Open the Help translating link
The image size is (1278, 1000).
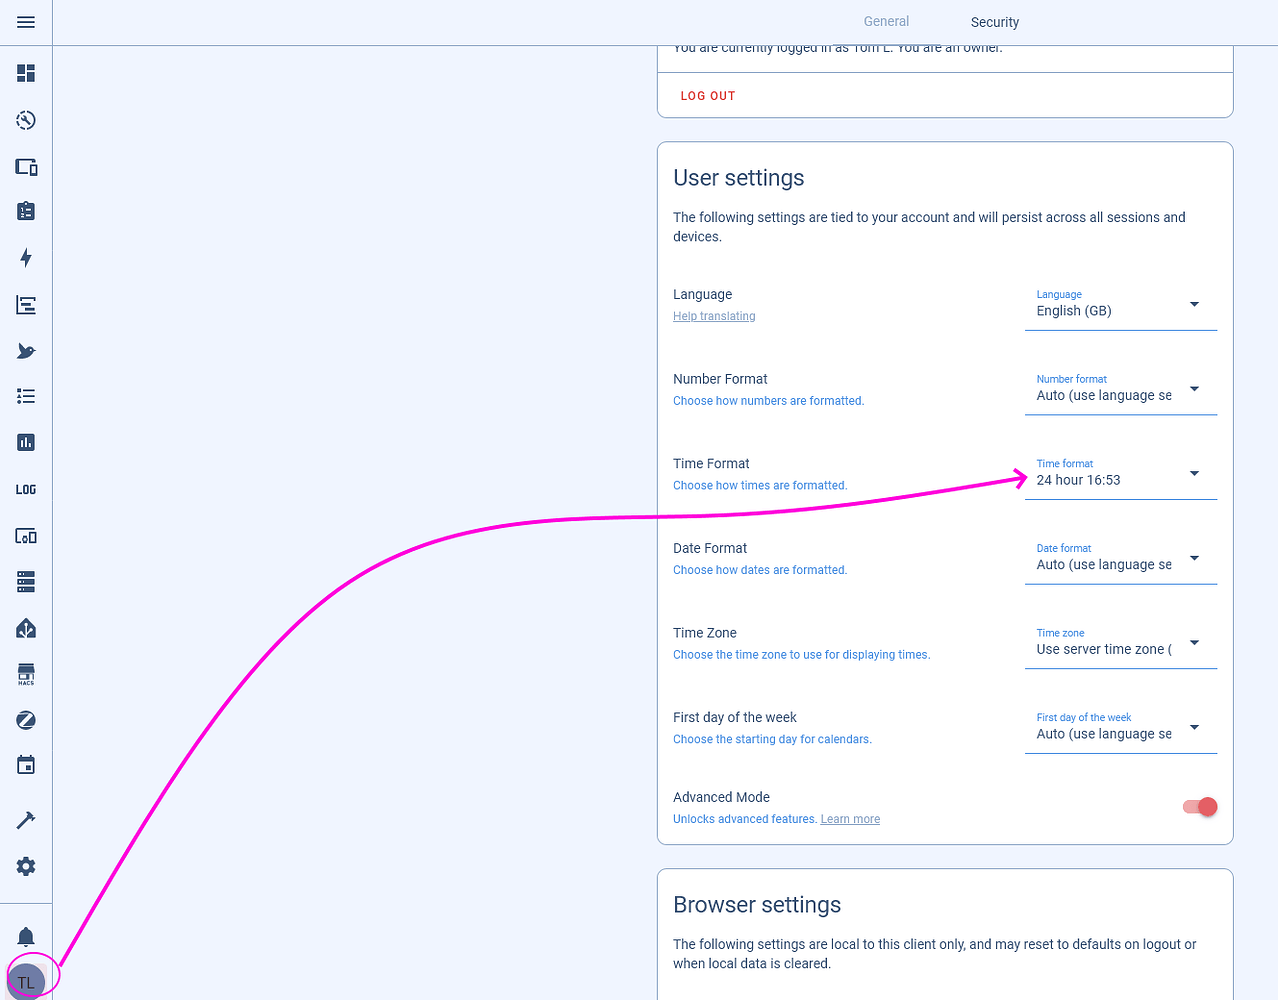[713, 315]
